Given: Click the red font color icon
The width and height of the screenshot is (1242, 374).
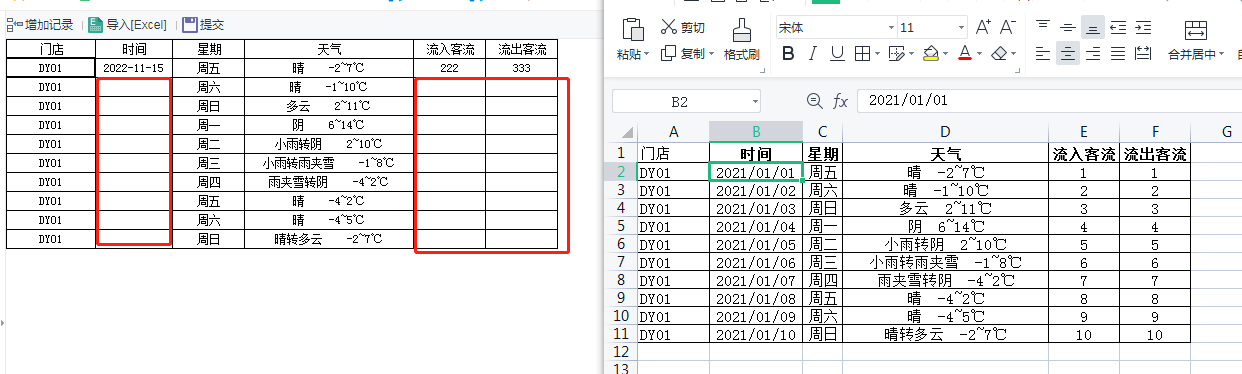Looking at the screenshot, I should coord(964,53).
